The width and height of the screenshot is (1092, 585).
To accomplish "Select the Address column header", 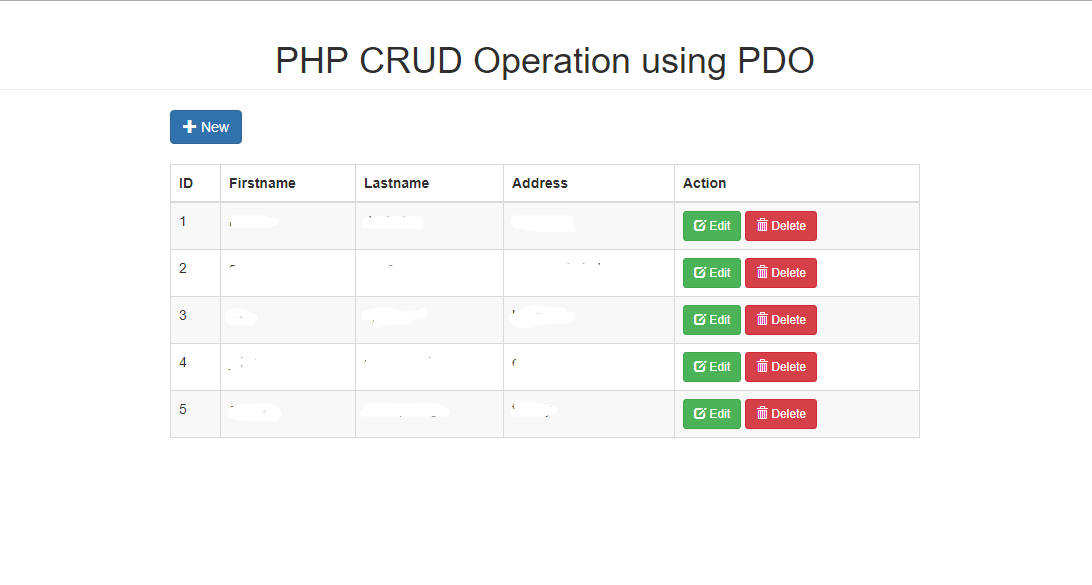I will pyautogui.click(x=540, y=183).
